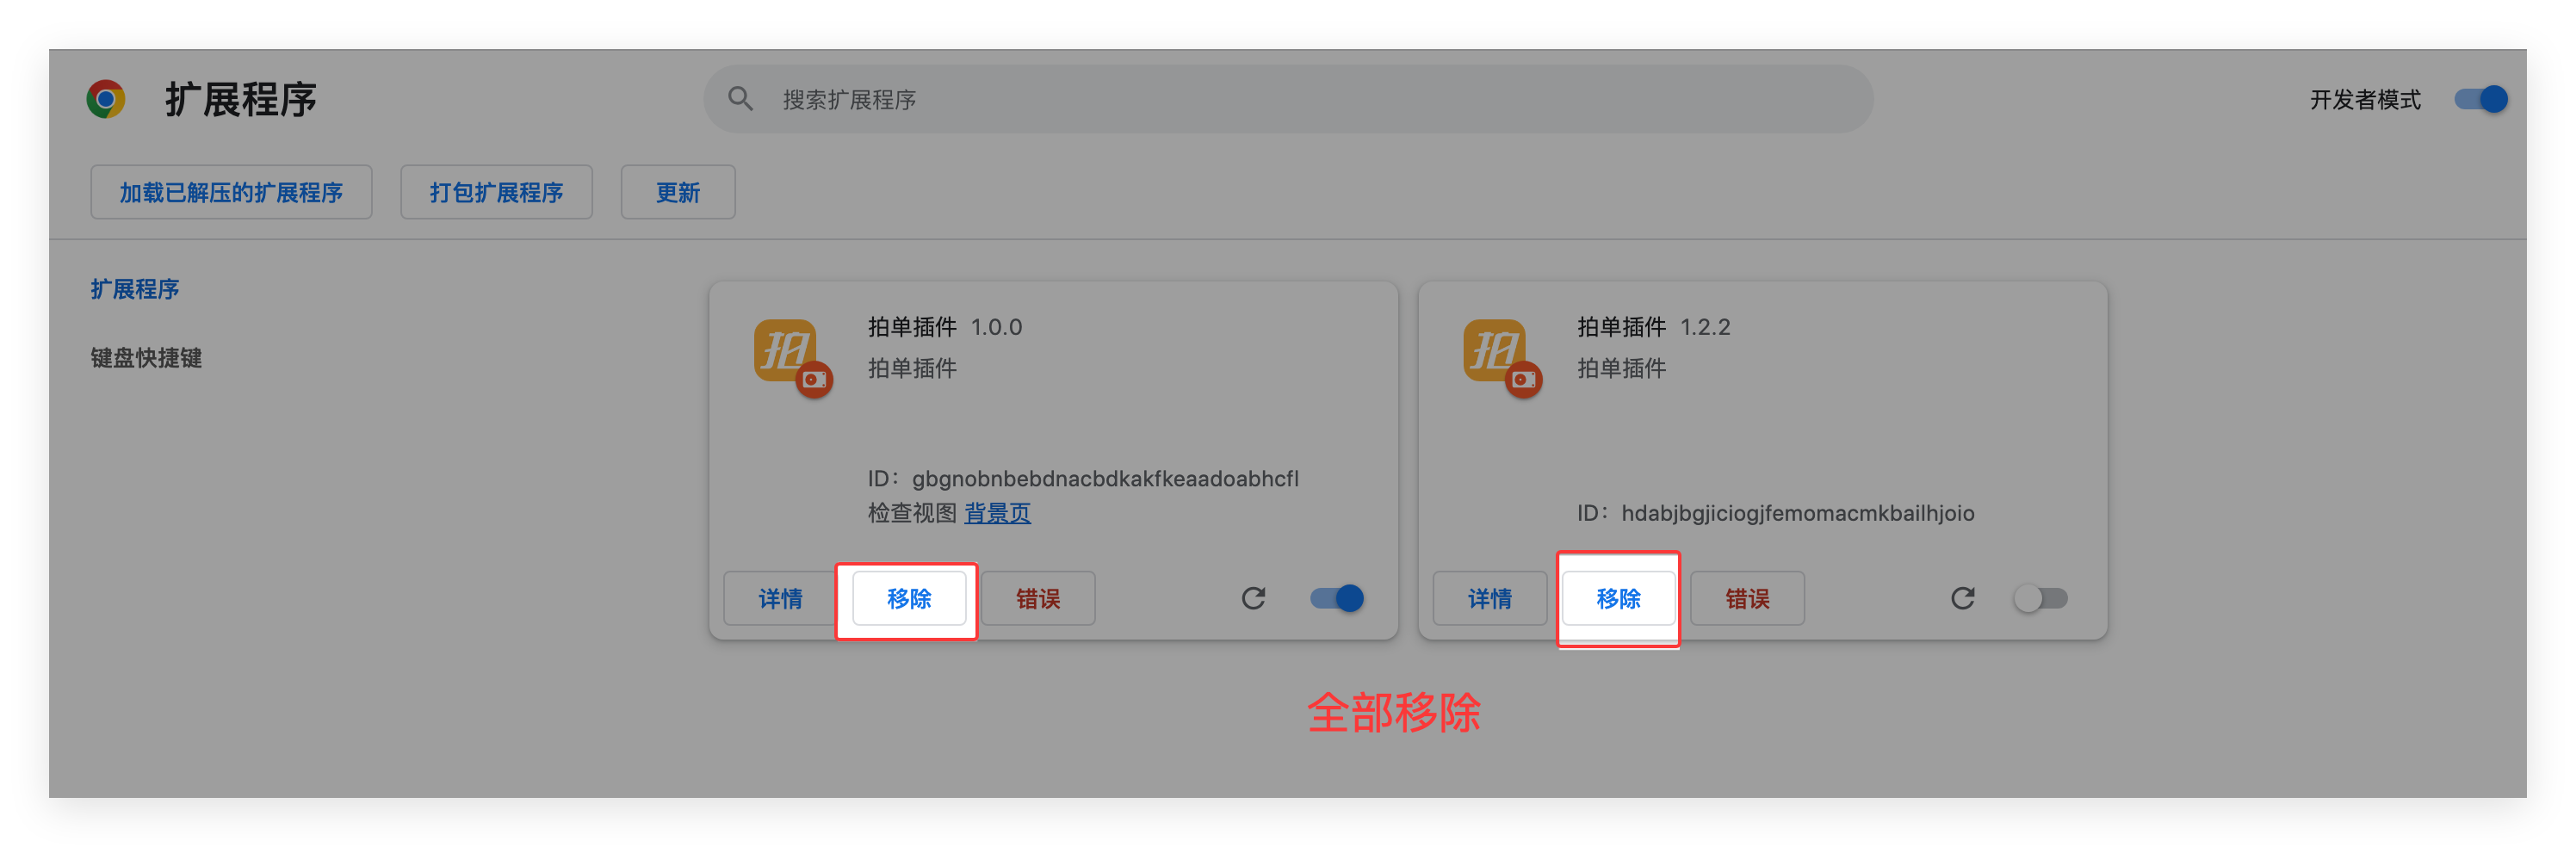Image resolution: width=2576 pixels, height=847 pixels.
Task: Toggle 开发者模式 switch off
Action: tap(2480, 99)
